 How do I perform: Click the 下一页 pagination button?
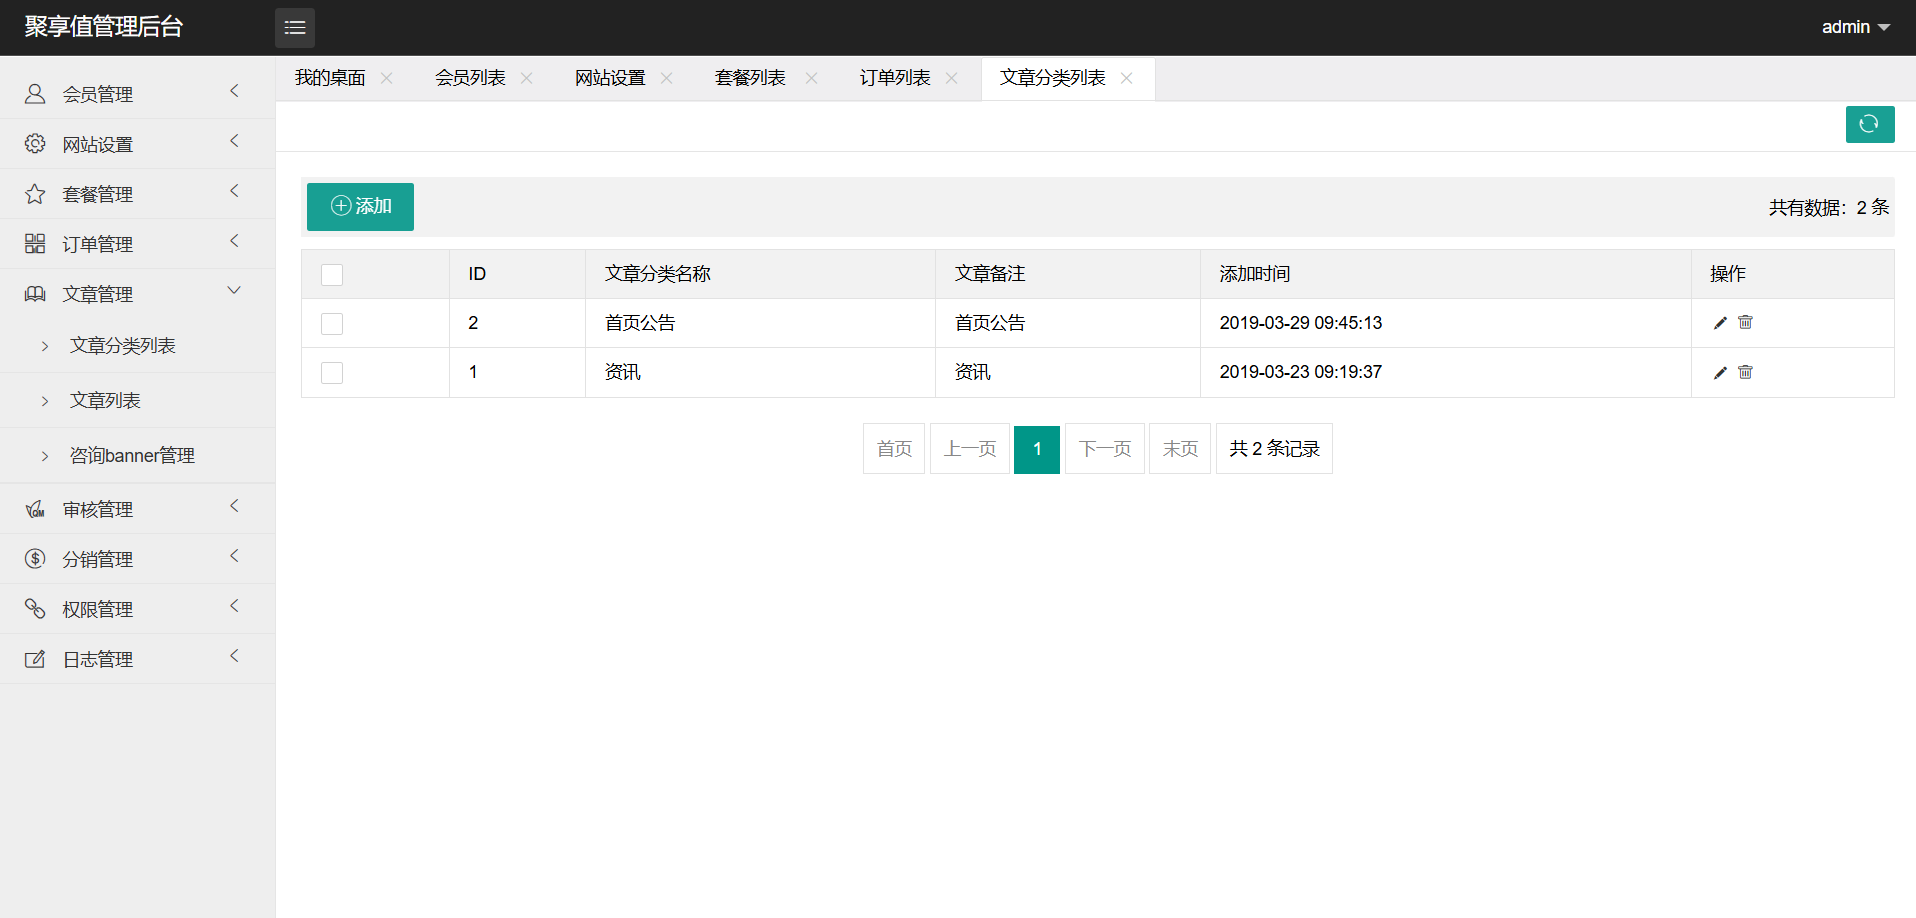coord(1104,449)
